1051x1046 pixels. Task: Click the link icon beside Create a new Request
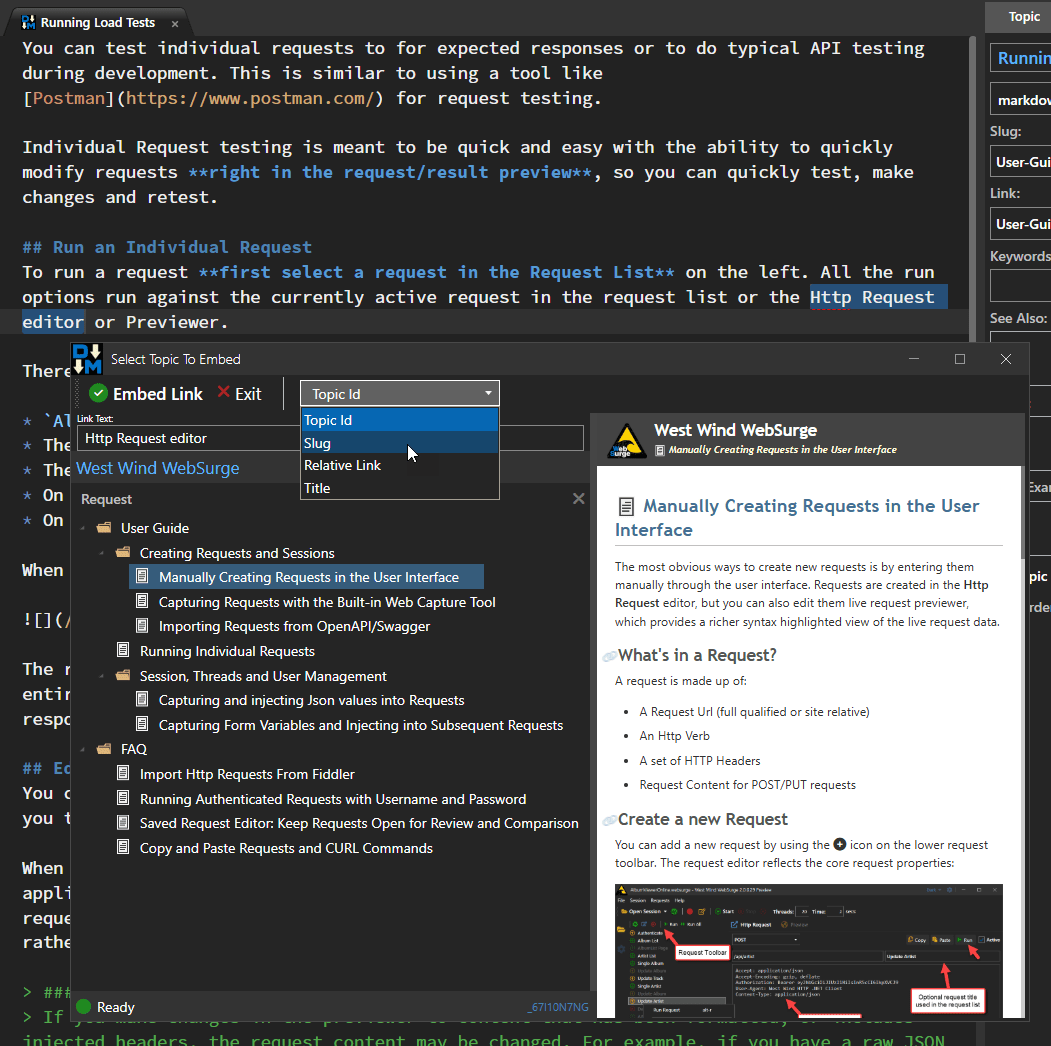[x=609, y=820]
